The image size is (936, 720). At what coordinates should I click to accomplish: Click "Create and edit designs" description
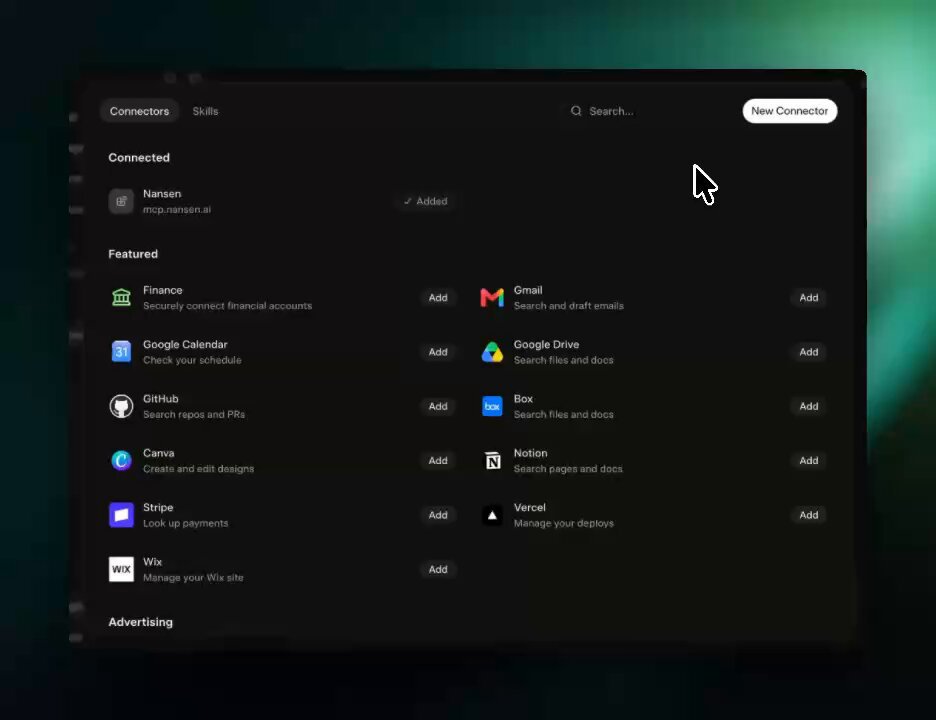point(198,469)
